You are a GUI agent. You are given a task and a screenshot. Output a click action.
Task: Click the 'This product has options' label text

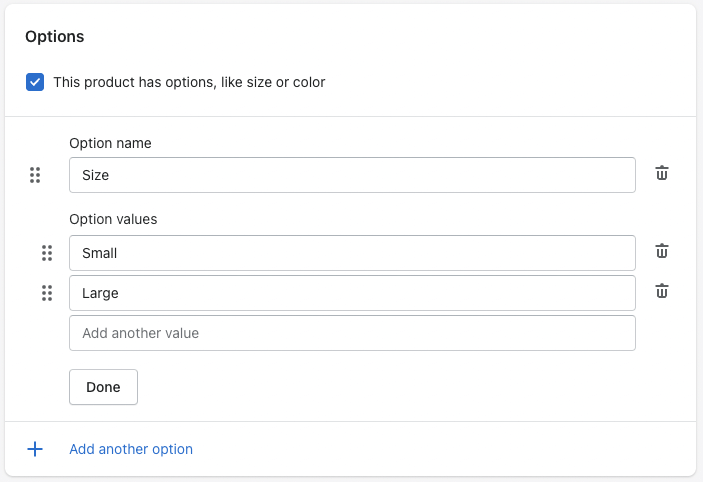coord(189,82)
